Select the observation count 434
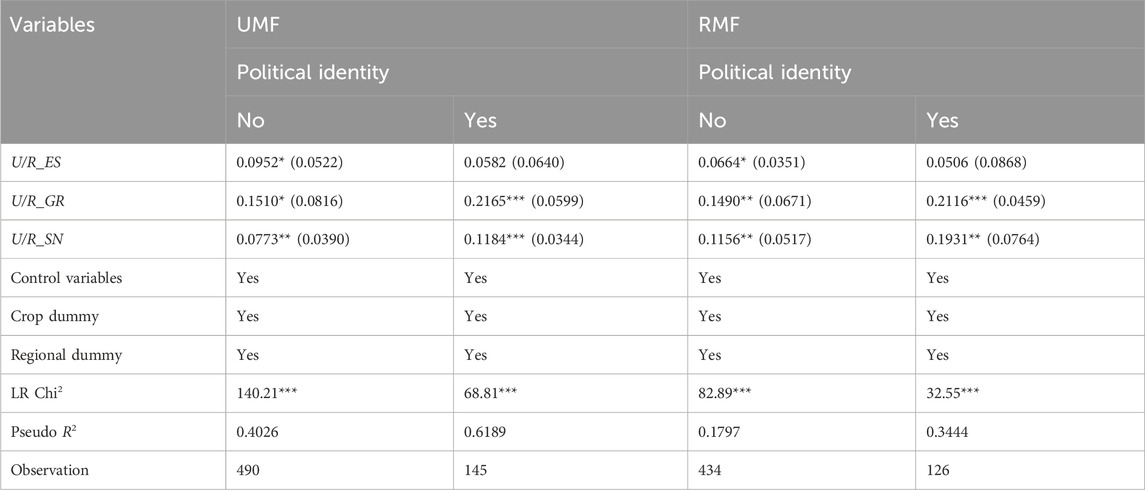1145x490 pixels. 711,471
